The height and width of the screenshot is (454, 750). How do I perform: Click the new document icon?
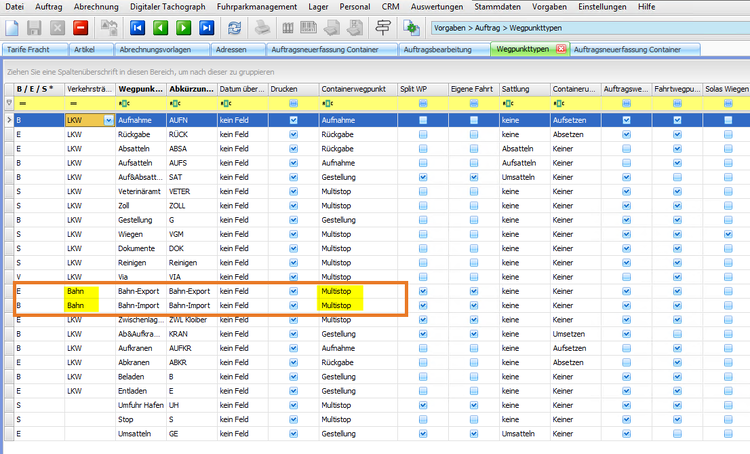(x=11, y=27)
